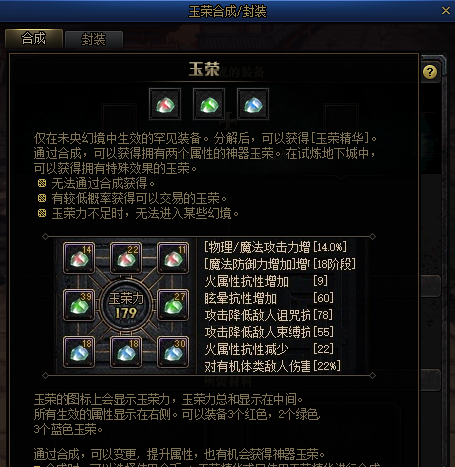Select green jade slot numbered 27
The width and height of the screenshot is (455, 467).
tap(173, 305)
